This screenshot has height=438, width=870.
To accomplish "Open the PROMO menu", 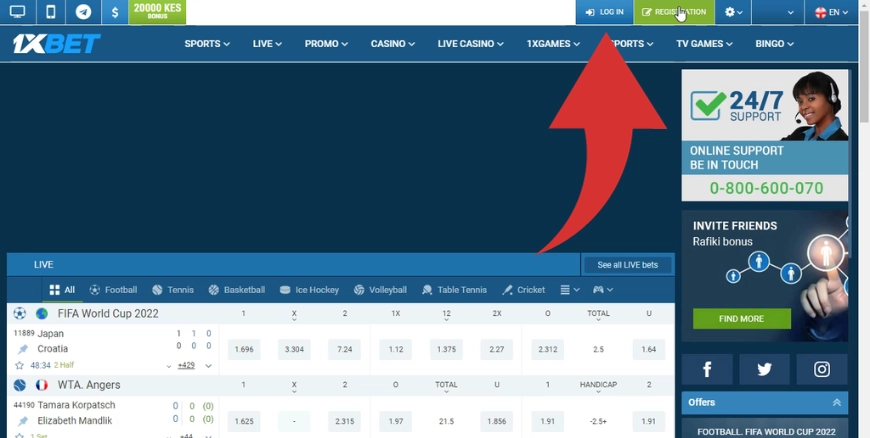I will coord(326,43).
